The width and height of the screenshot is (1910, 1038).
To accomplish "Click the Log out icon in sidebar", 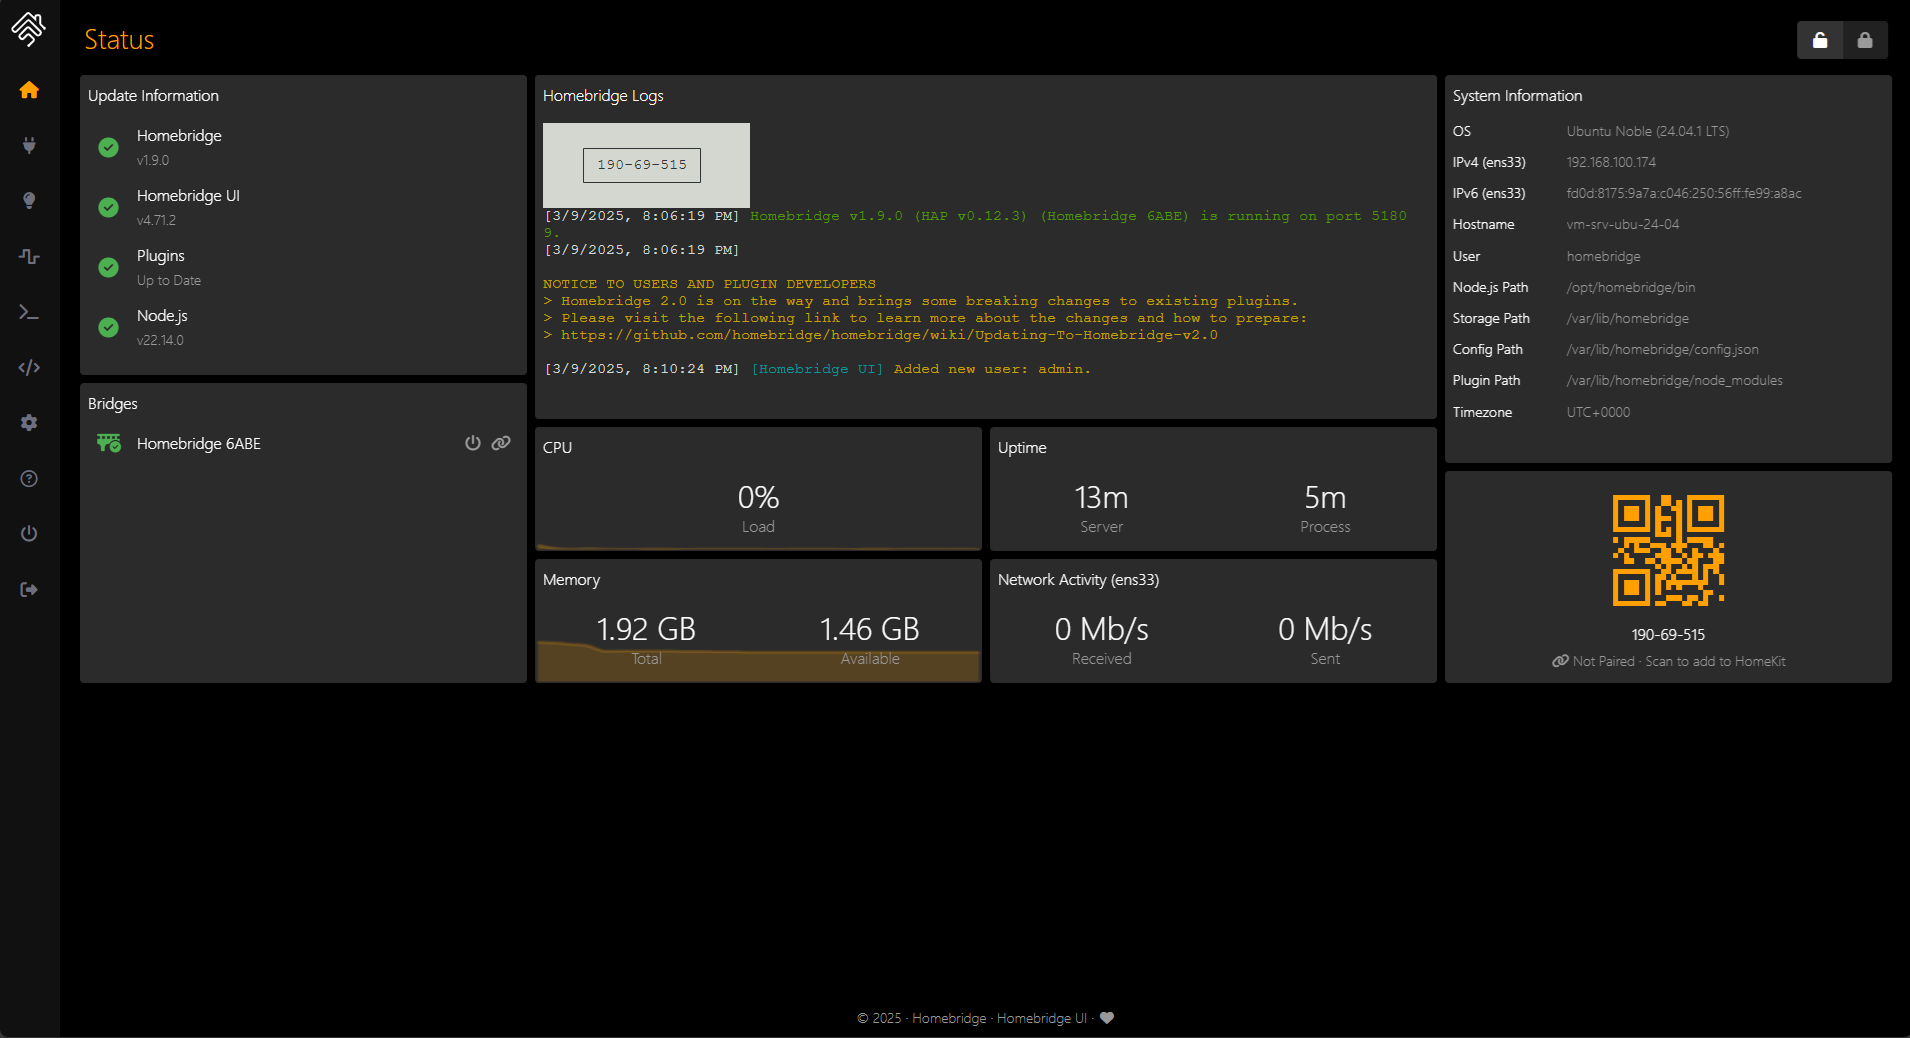I will pos(29,589).
